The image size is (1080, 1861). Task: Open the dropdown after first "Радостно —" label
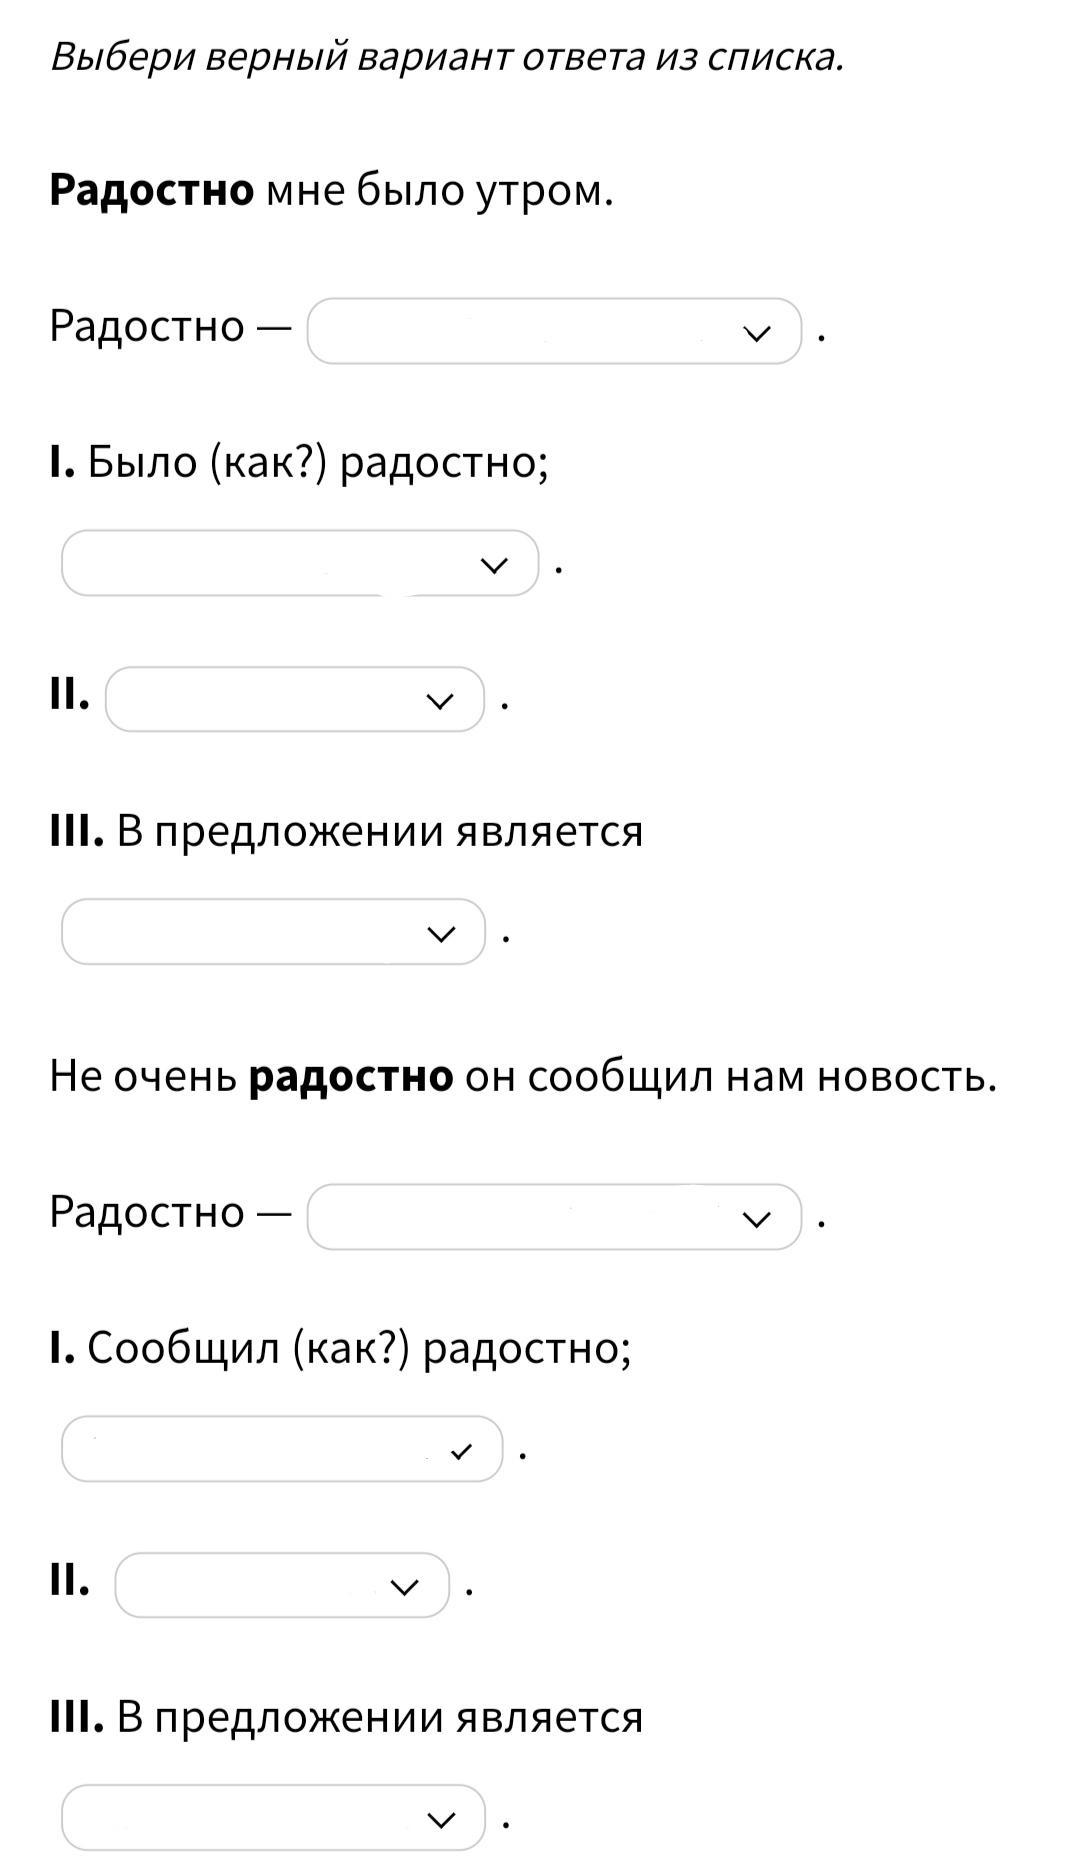tap(553, 331)
